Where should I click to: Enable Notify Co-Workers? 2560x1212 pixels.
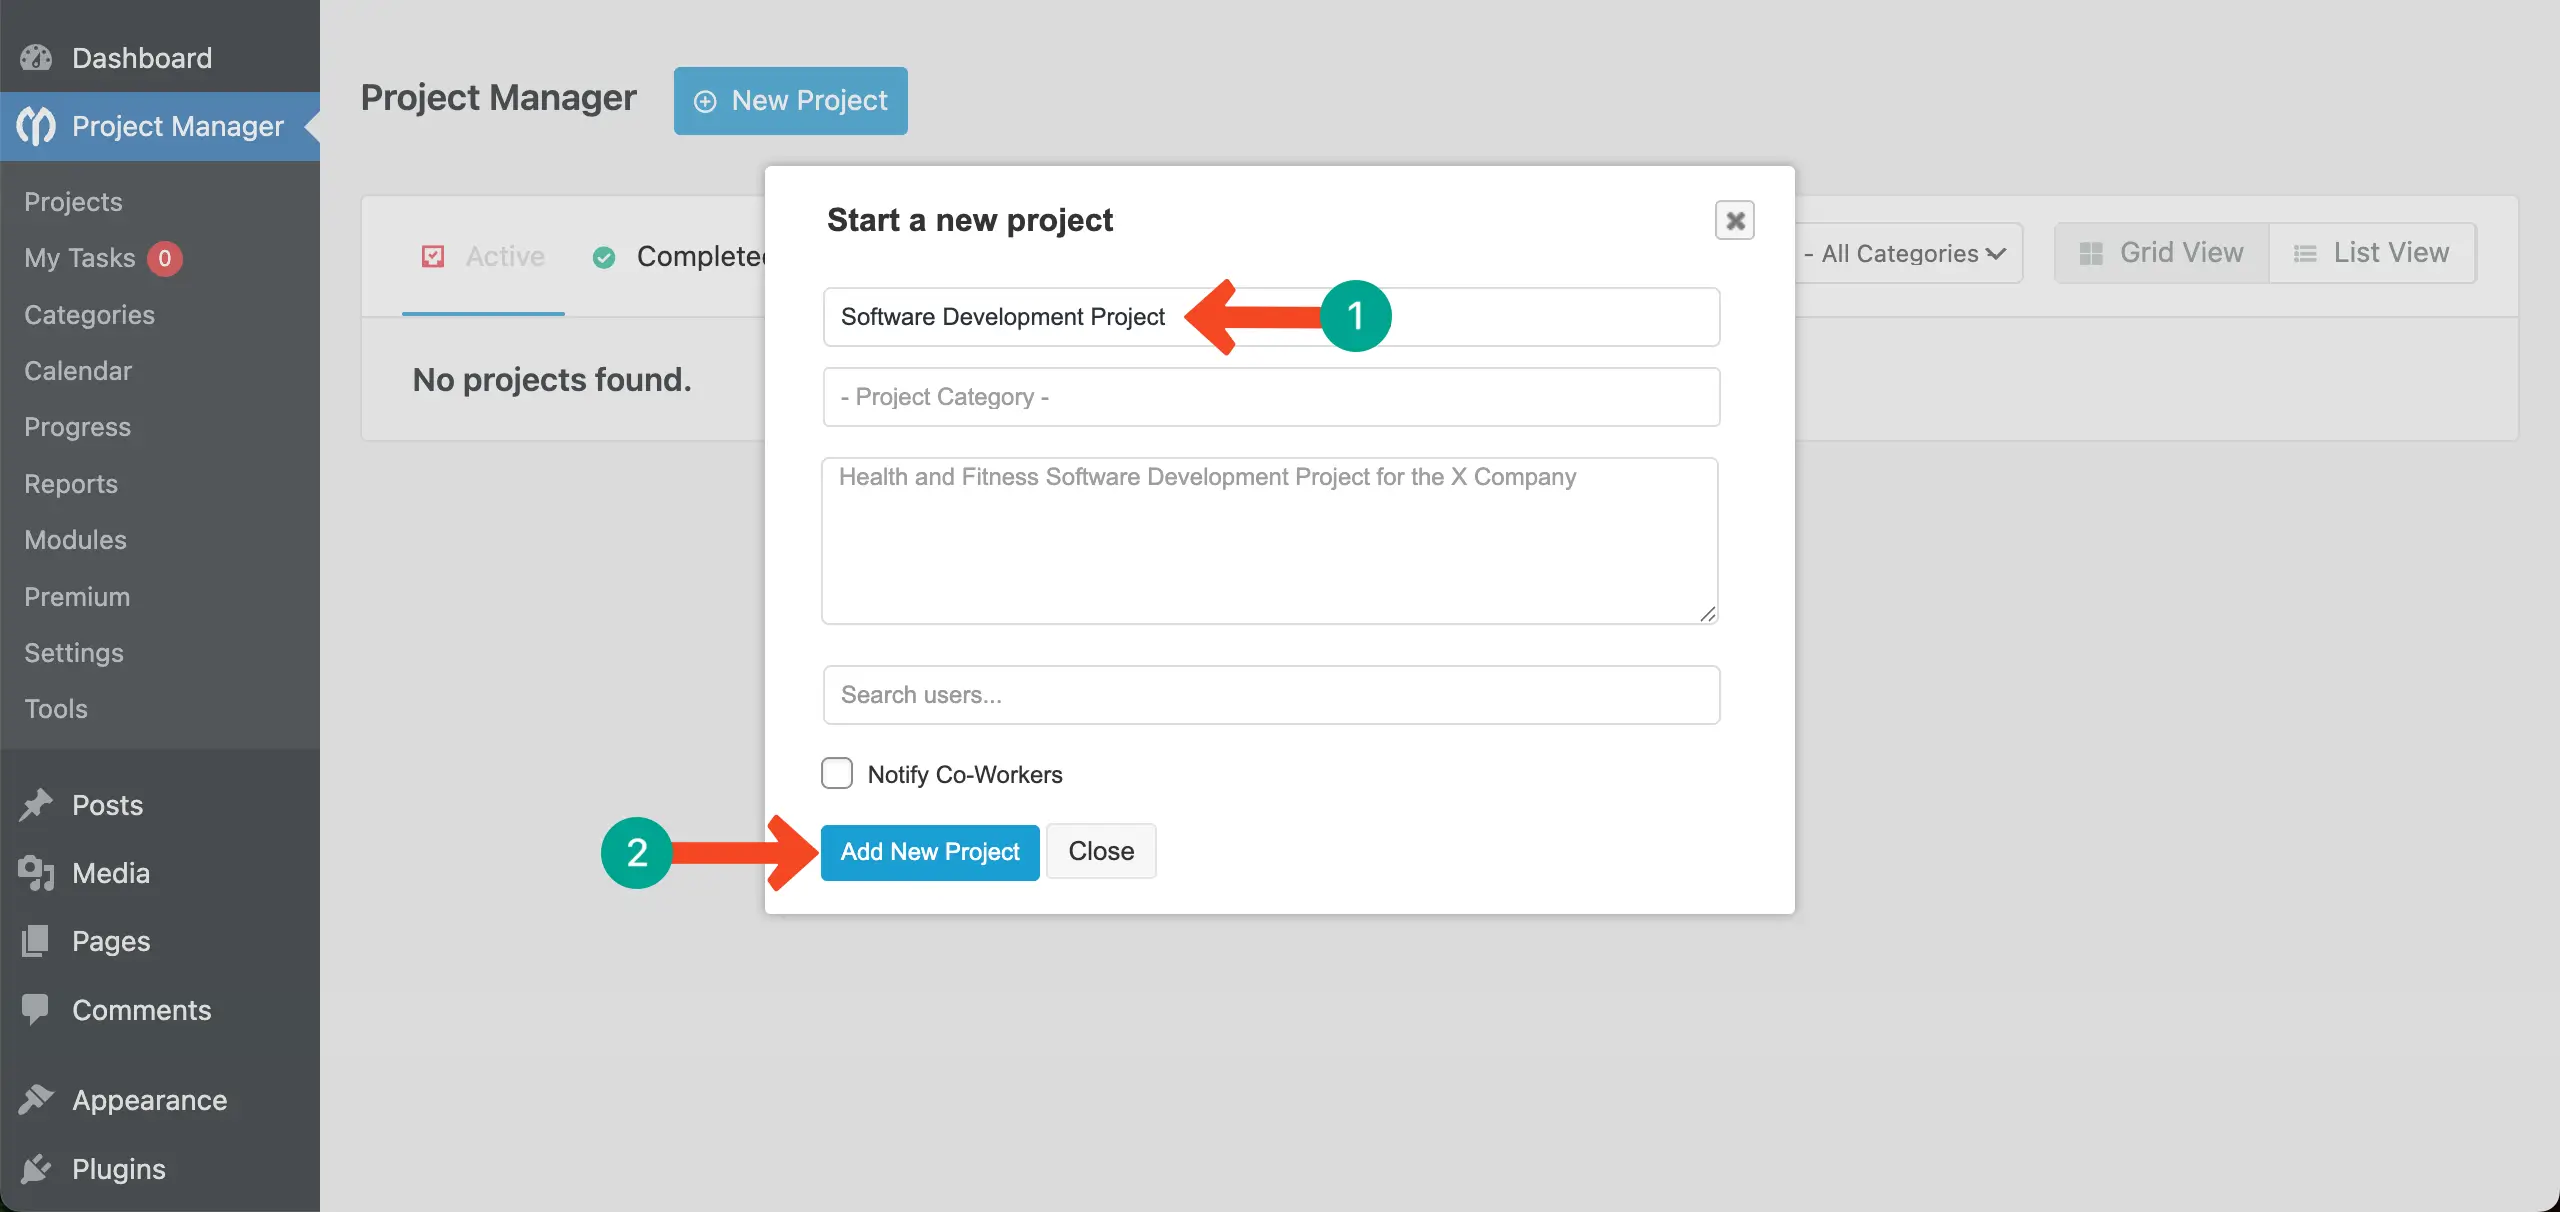click(837, 772)
